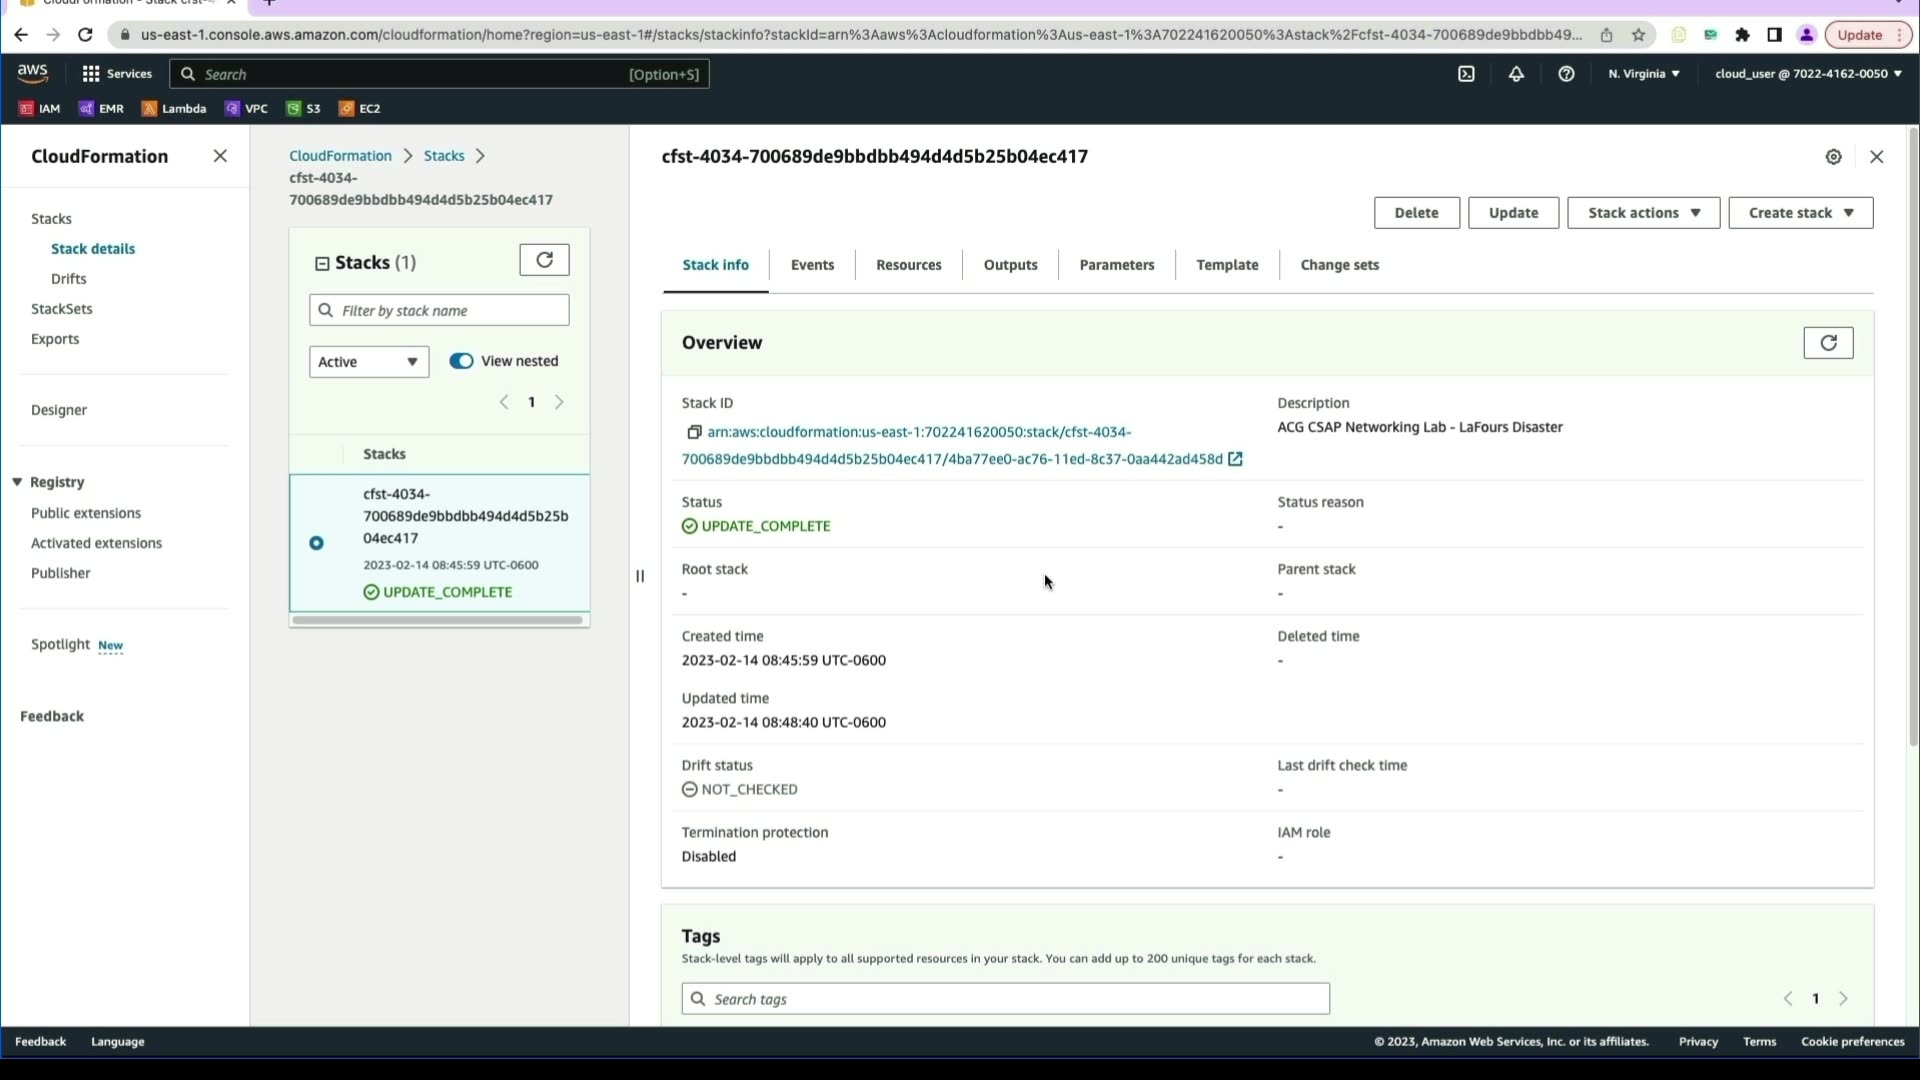This screenshot has height=1080, width=1920.
Task: Click the notifications bell icon
Action: [x=1516, y=74]
